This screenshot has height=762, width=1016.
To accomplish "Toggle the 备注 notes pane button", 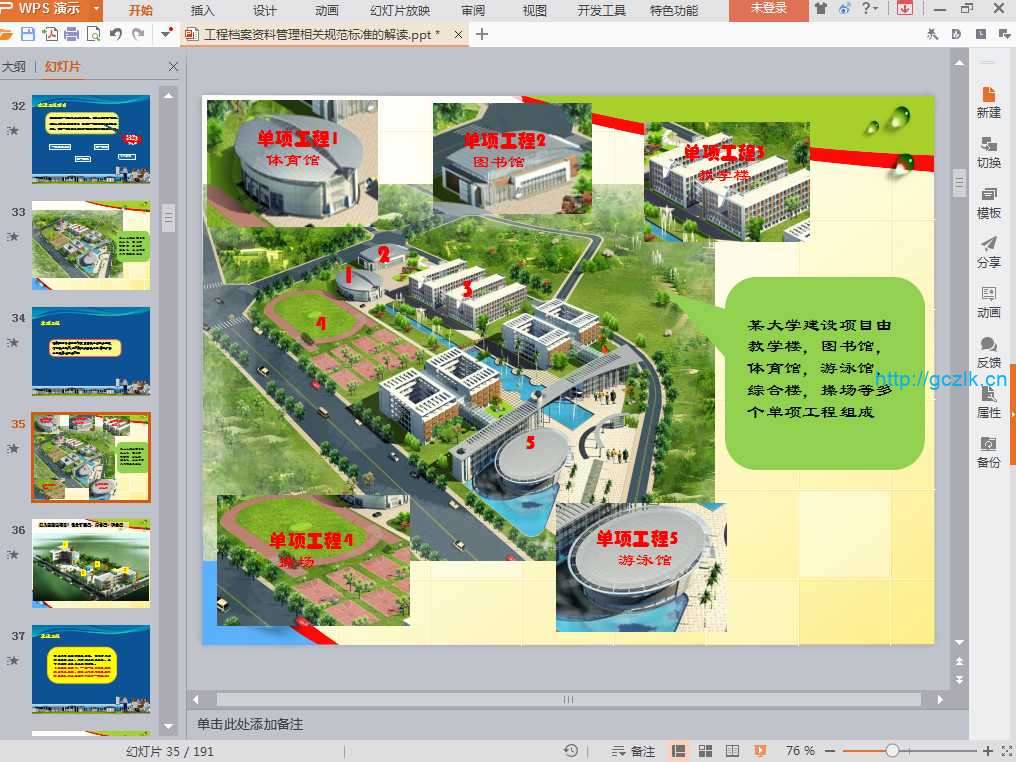I will click(634, 751).
